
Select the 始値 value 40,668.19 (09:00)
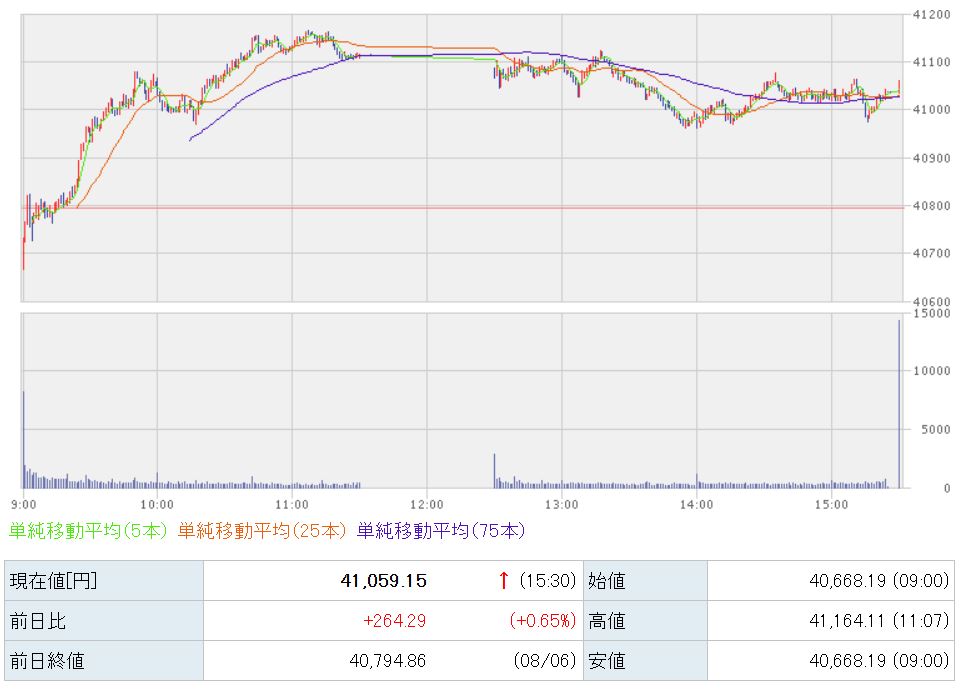coord(879,581)
